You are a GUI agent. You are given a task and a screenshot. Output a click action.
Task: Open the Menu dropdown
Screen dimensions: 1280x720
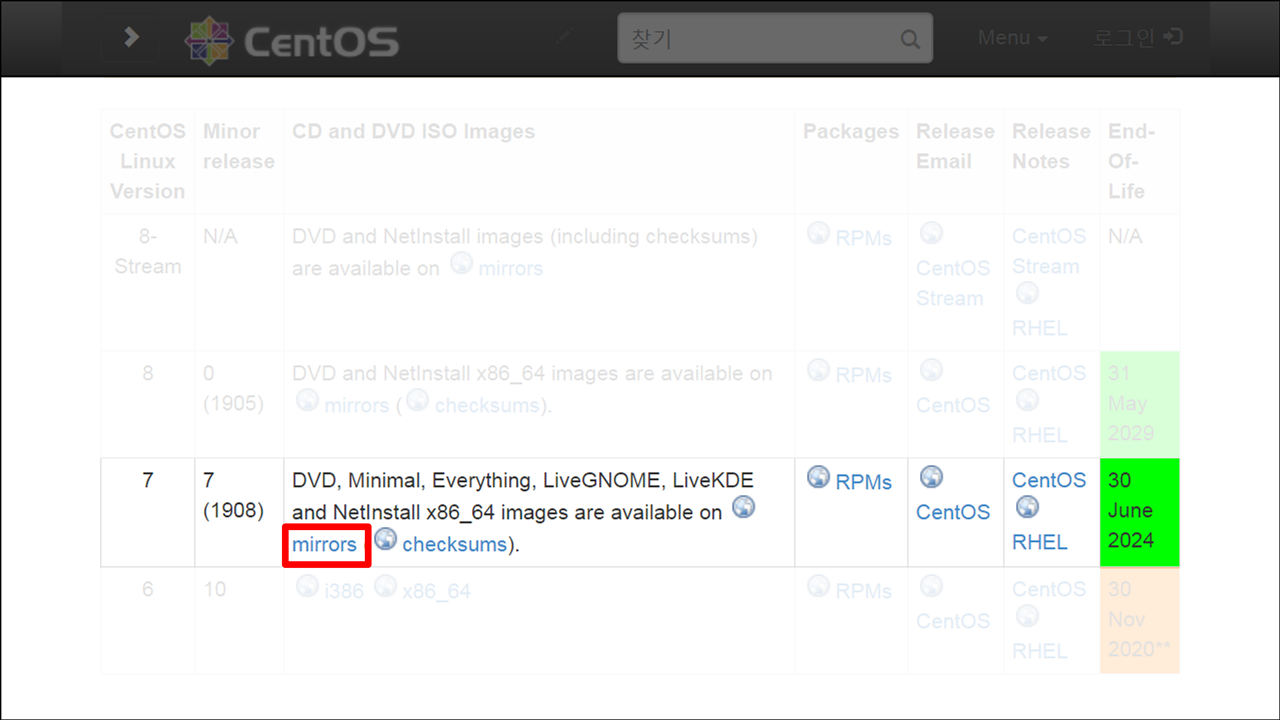pyautogui.click(x=1013, y=38)
